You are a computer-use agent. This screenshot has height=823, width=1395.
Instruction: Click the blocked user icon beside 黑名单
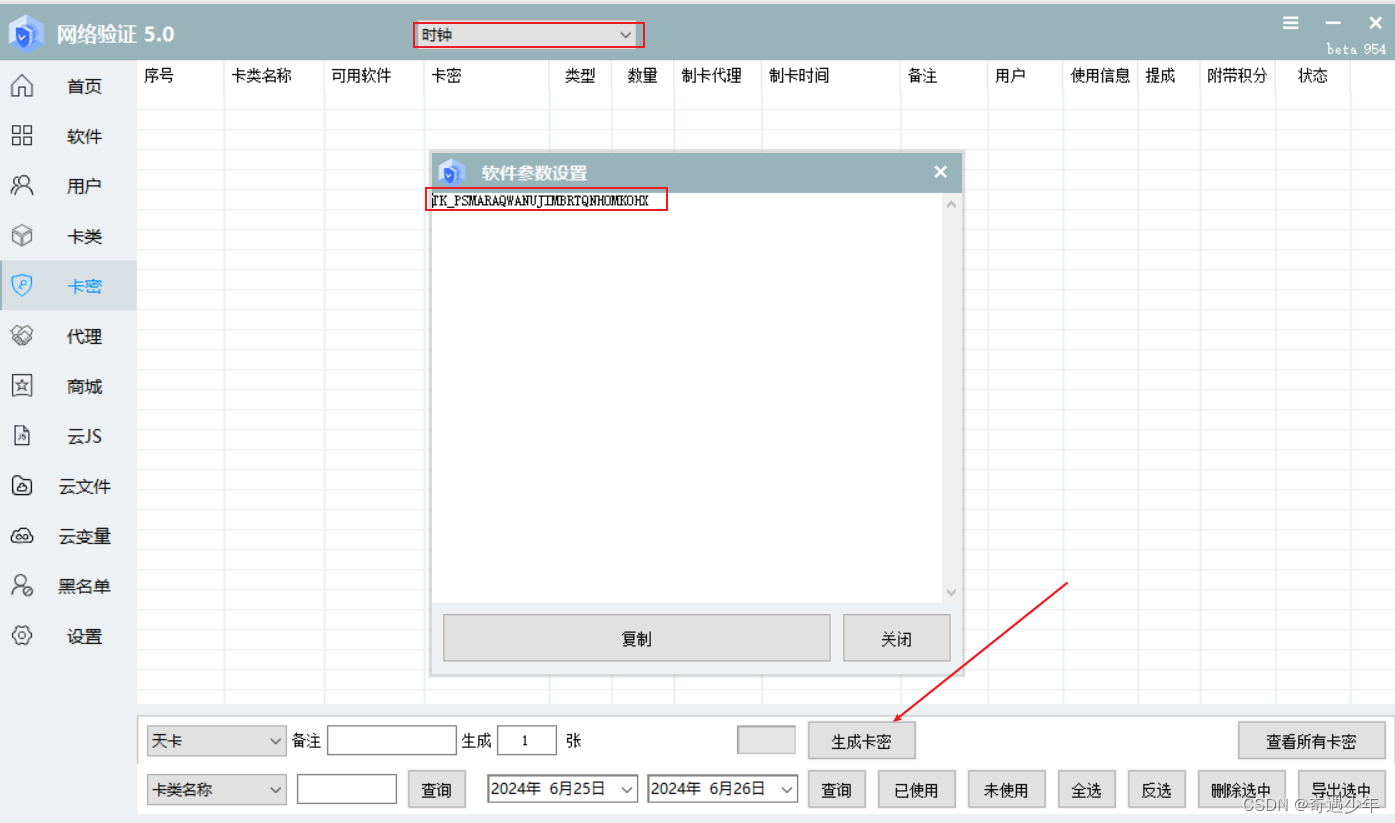[22, 586]
